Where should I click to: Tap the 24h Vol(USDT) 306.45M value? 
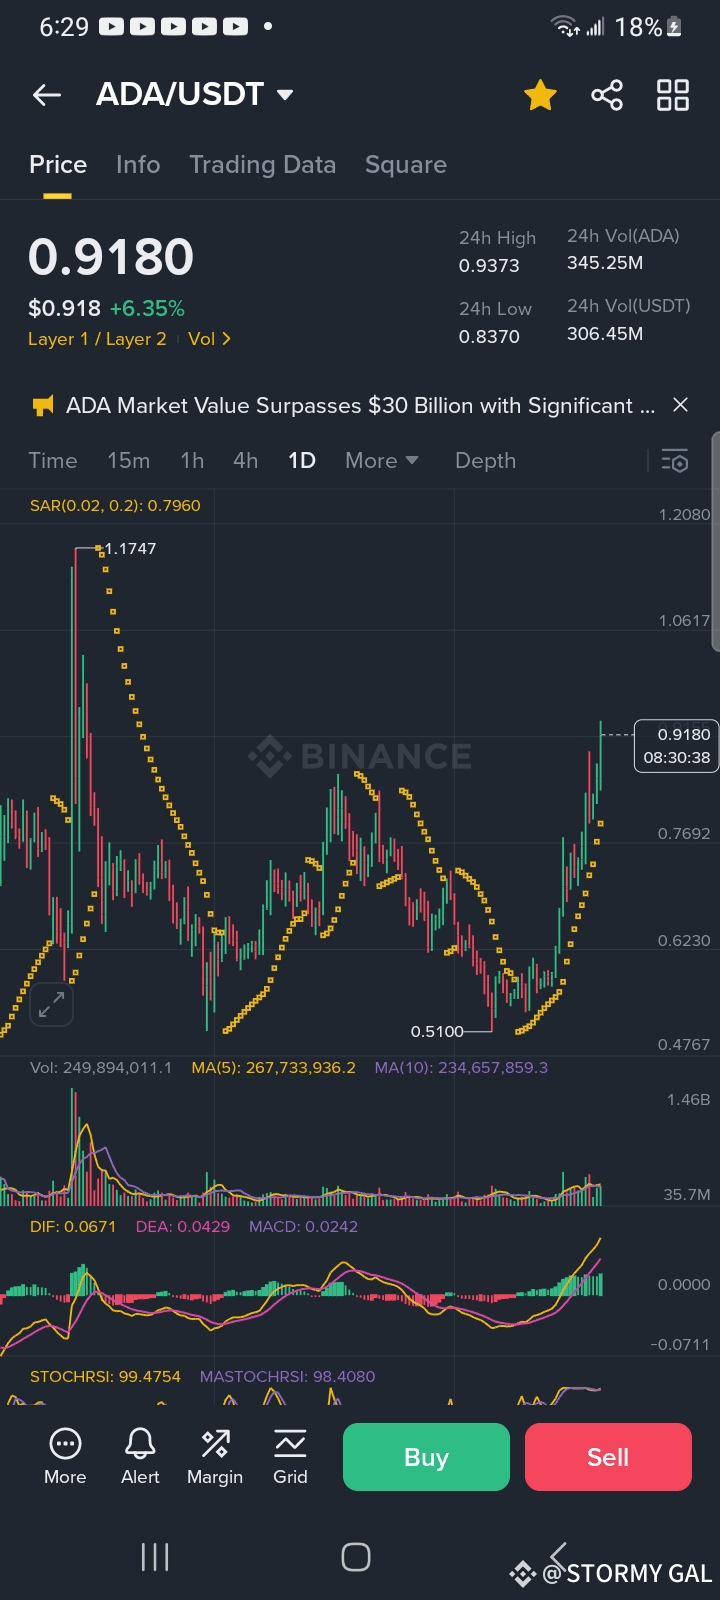pos(605,334)
